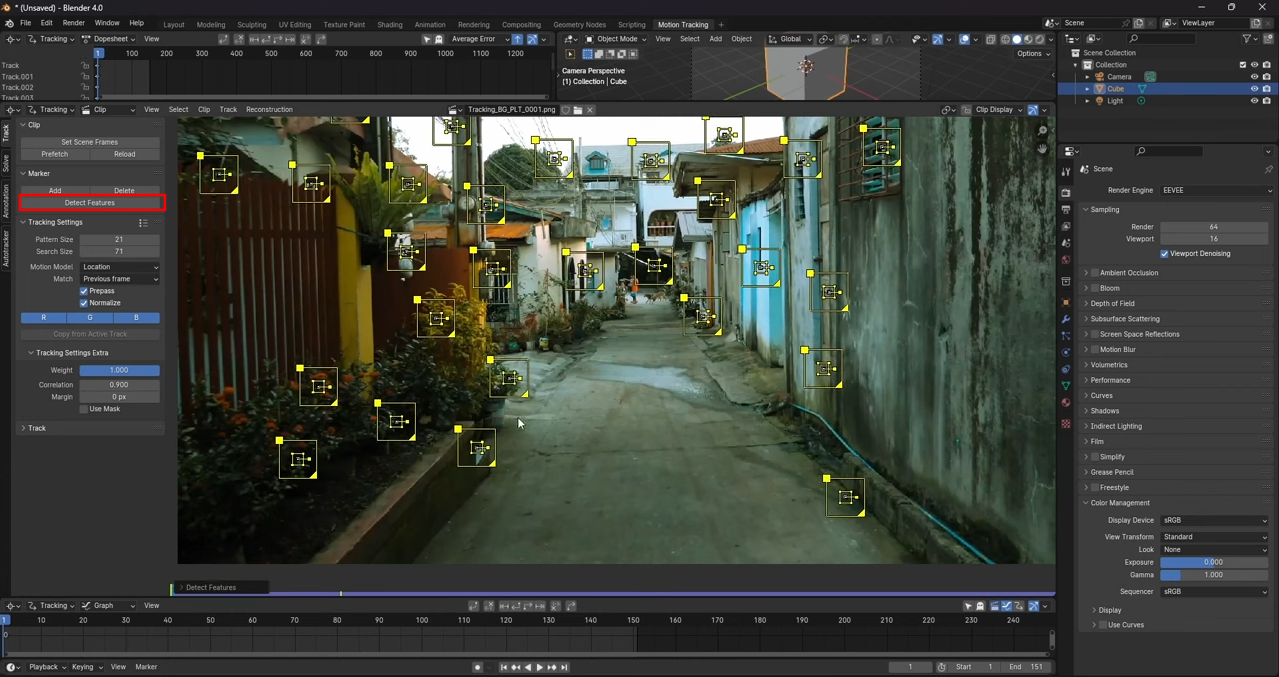Enable the Bloom checkbox
Viewport: 1279px width, 677px height.
coord(1095,288)
